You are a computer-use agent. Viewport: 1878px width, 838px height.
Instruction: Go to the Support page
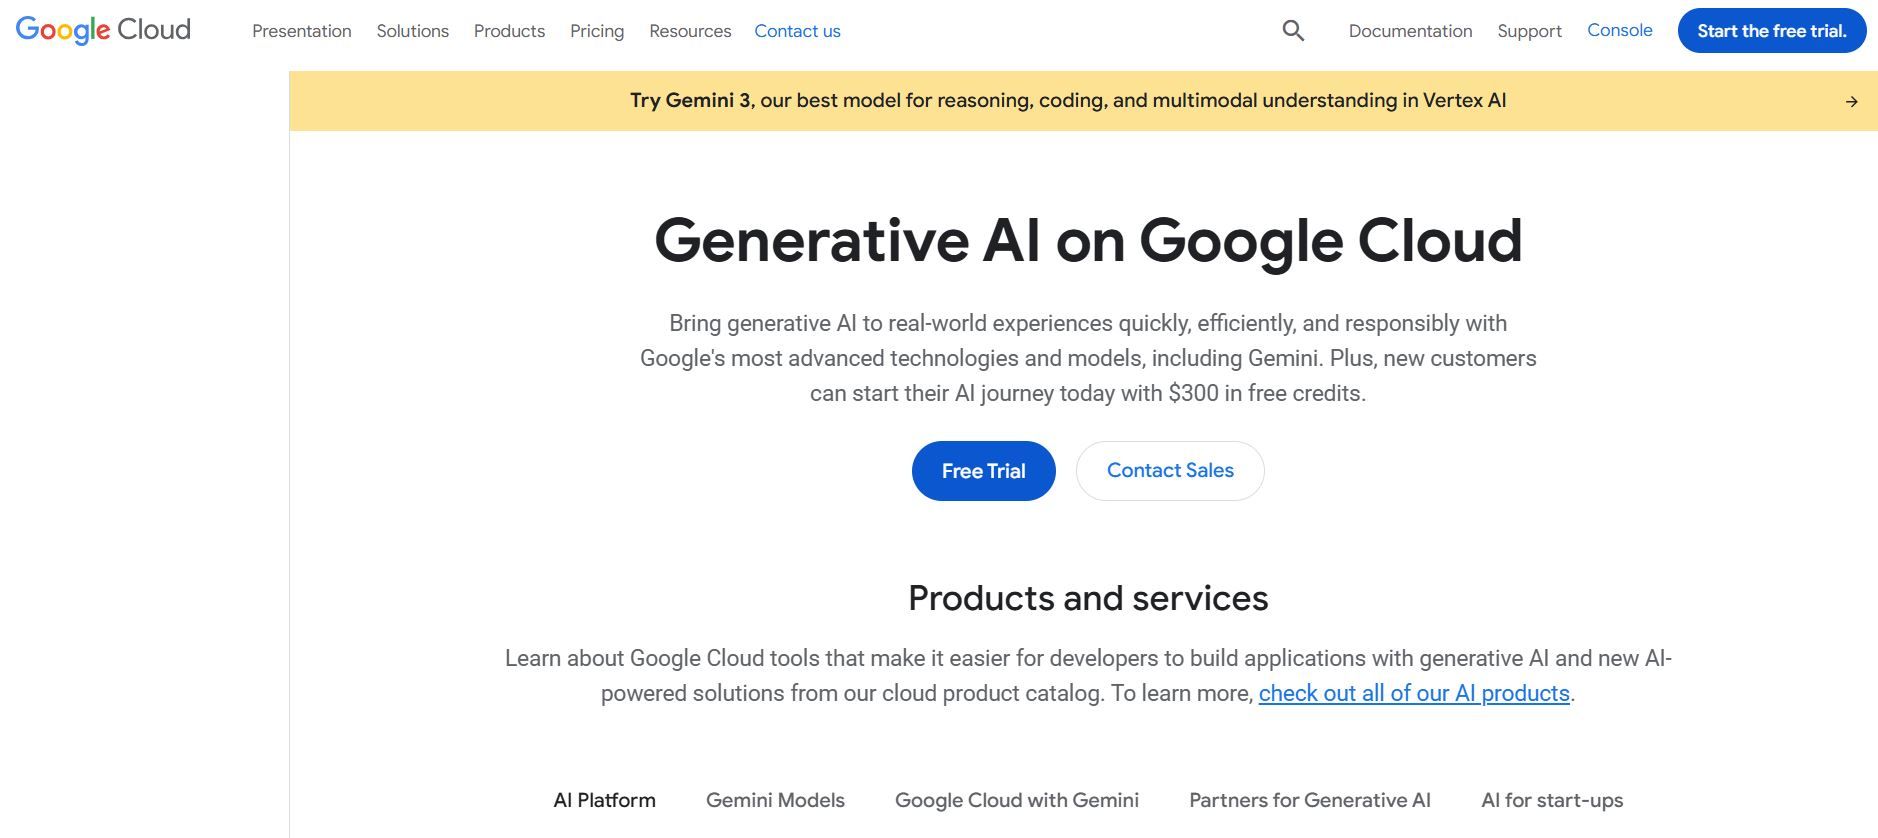[x=1529, y=31]
